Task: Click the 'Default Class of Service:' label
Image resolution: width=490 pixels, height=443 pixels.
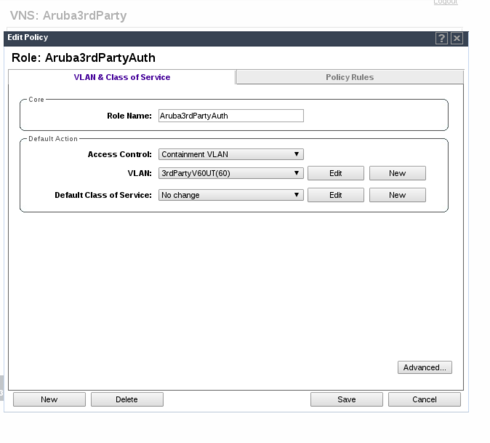Action: [x=103, y=195]
